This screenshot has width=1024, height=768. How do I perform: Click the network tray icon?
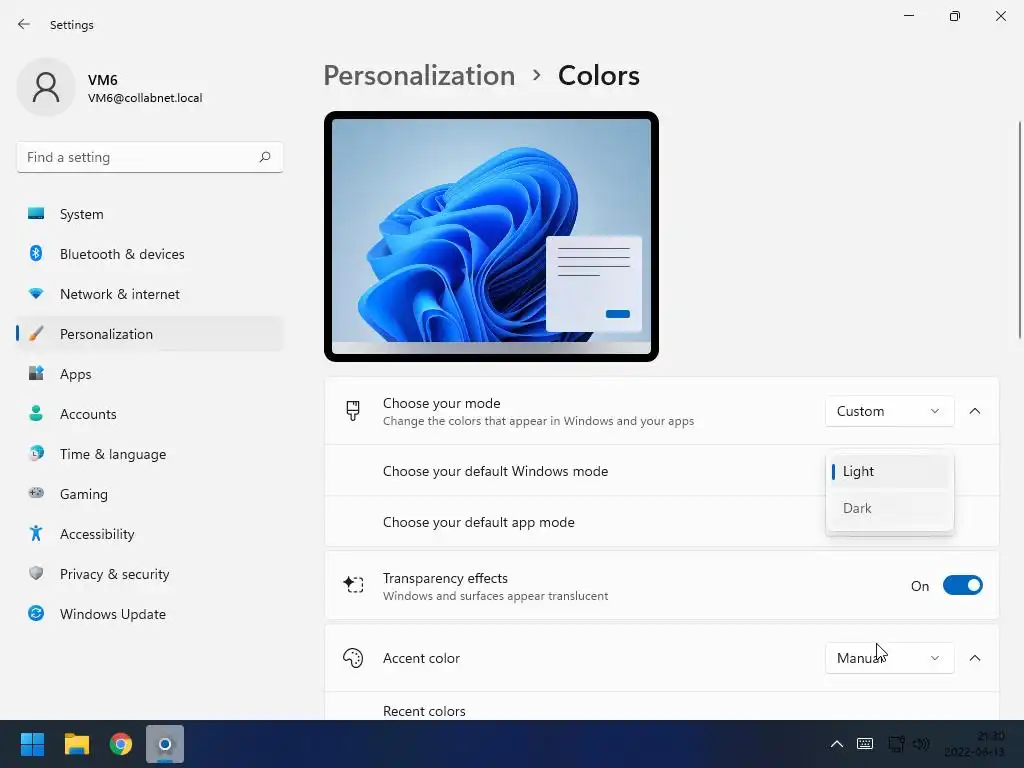[x=896, y=744]
